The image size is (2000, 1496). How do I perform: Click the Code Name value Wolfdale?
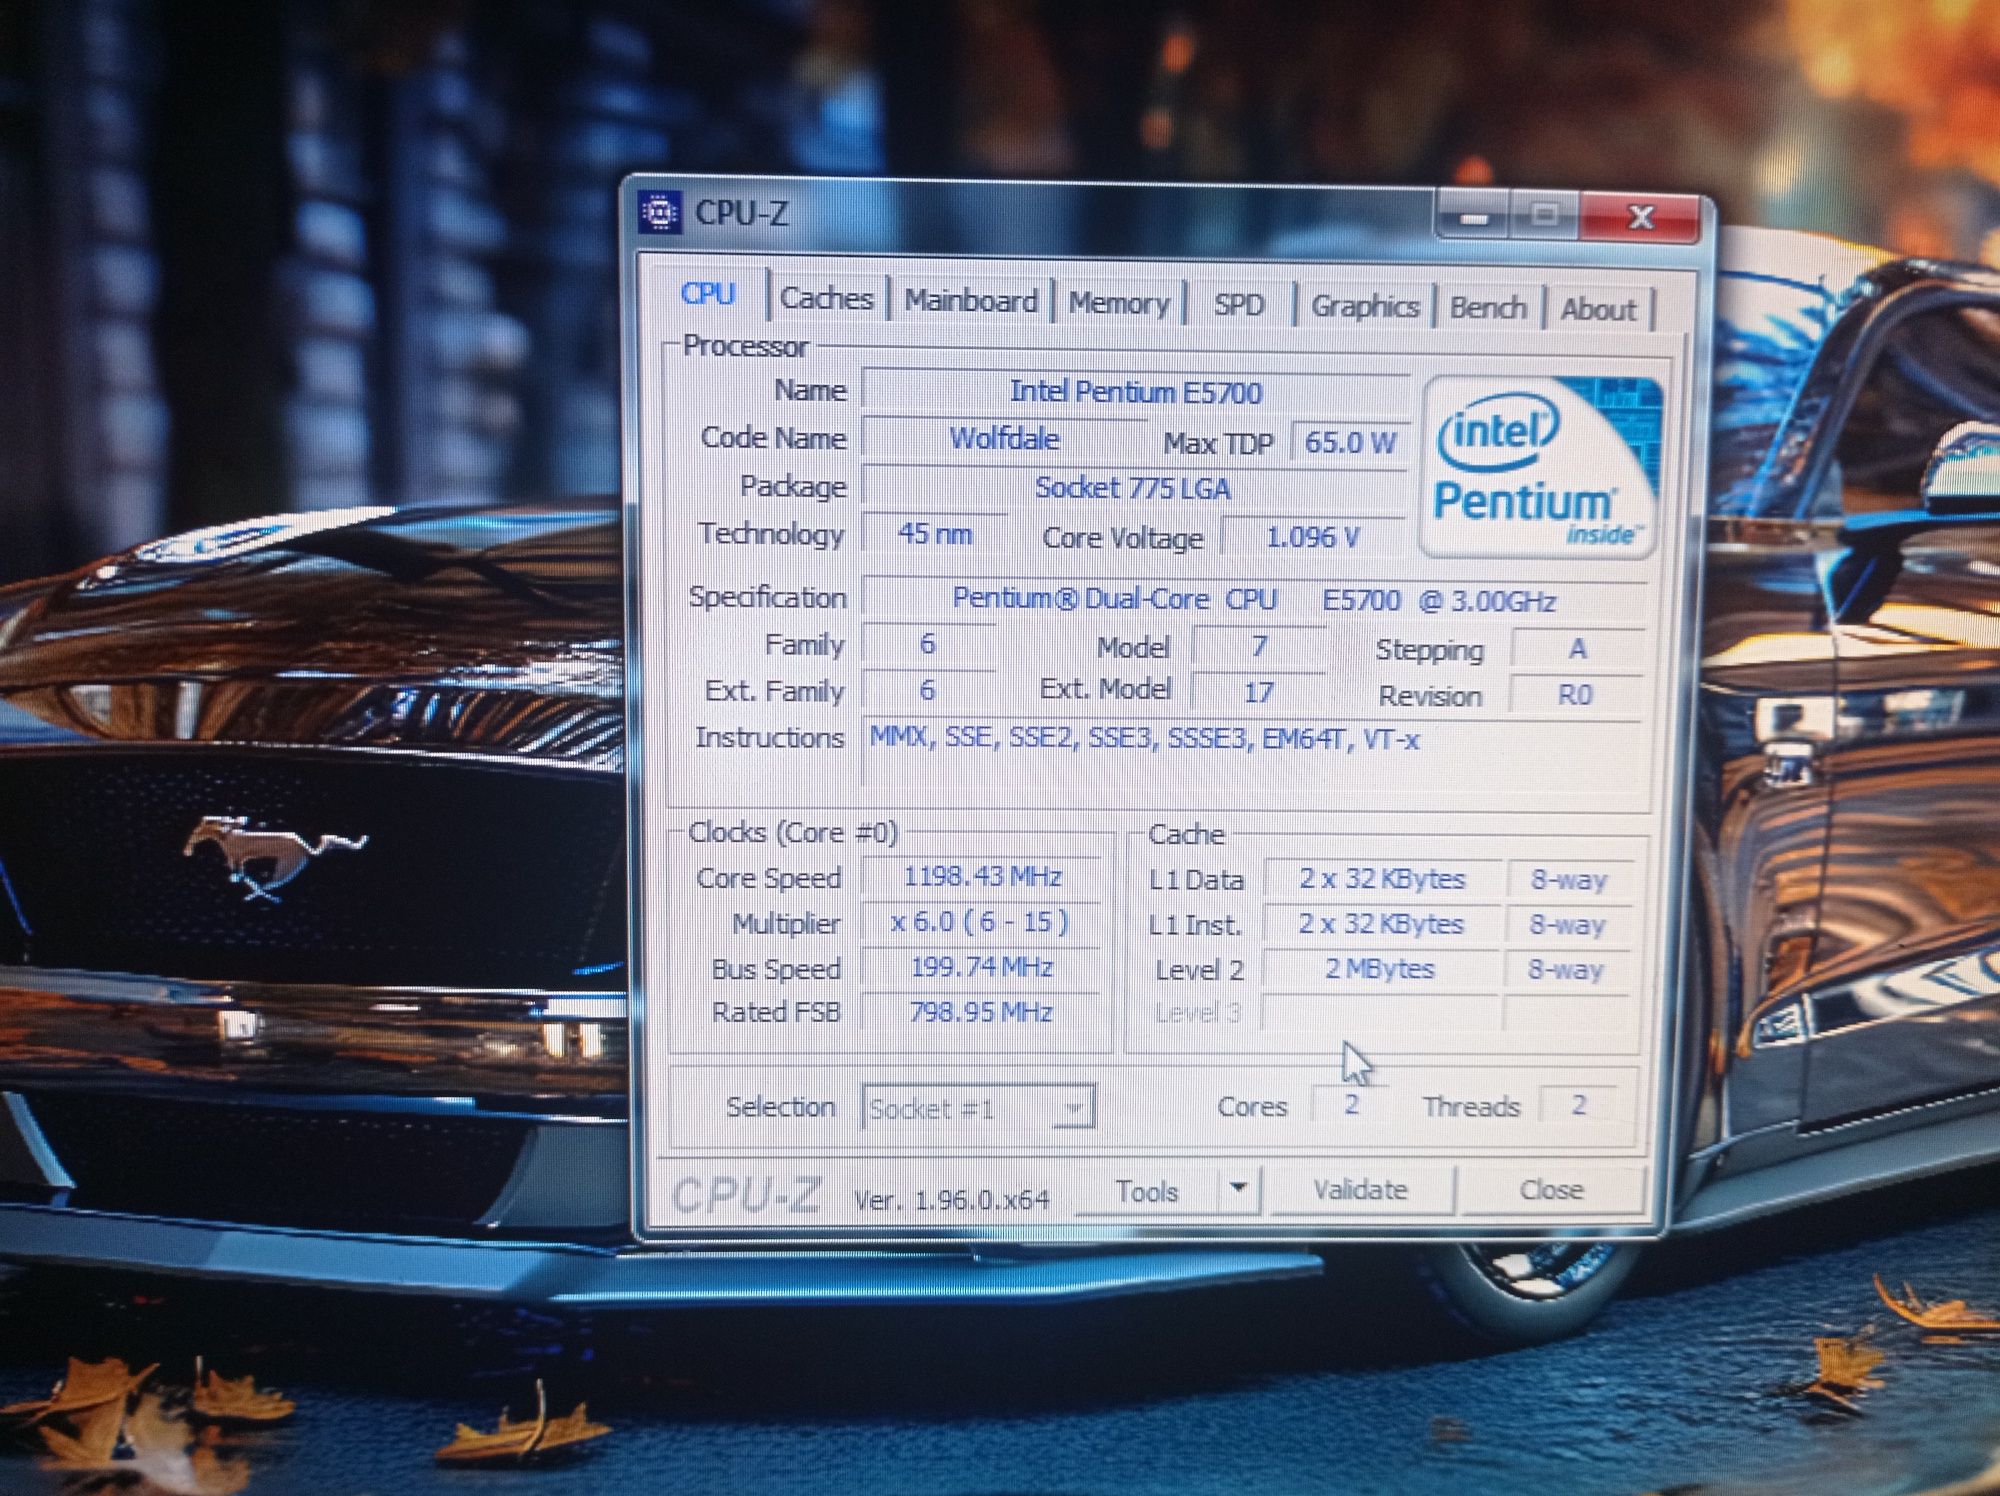pos(1004,438)
